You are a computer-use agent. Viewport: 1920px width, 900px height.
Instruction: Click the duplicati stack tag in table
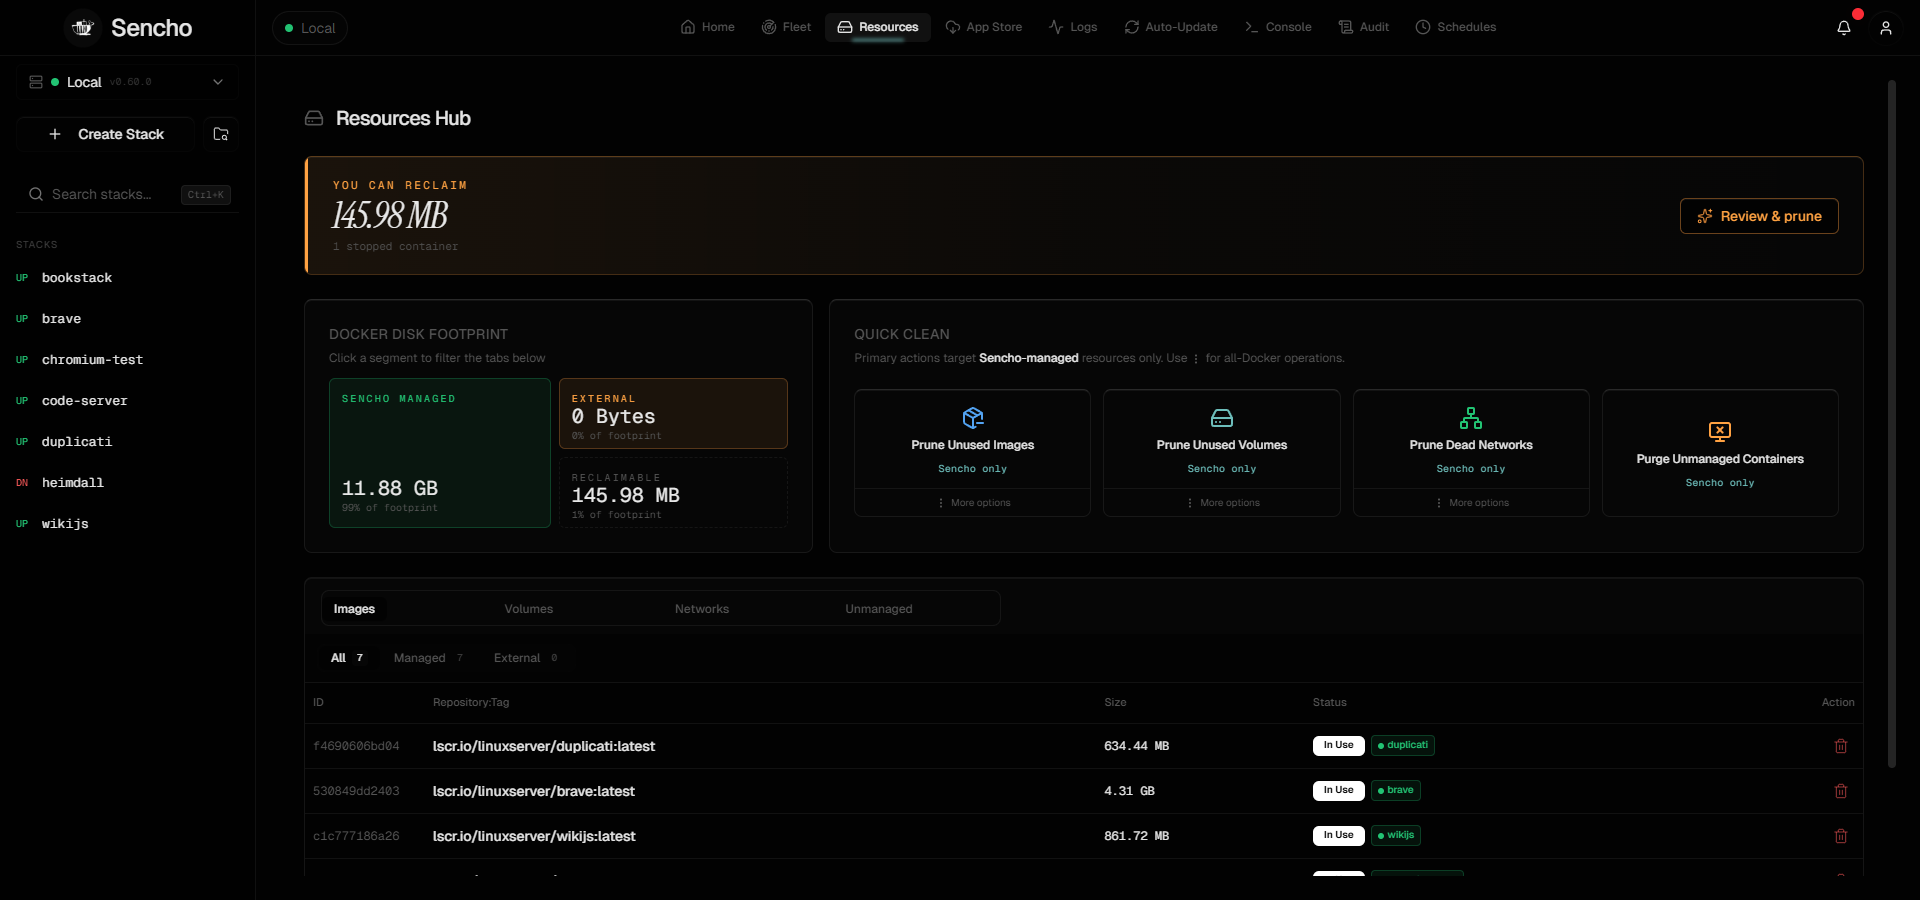click(x=1403, y=745)
